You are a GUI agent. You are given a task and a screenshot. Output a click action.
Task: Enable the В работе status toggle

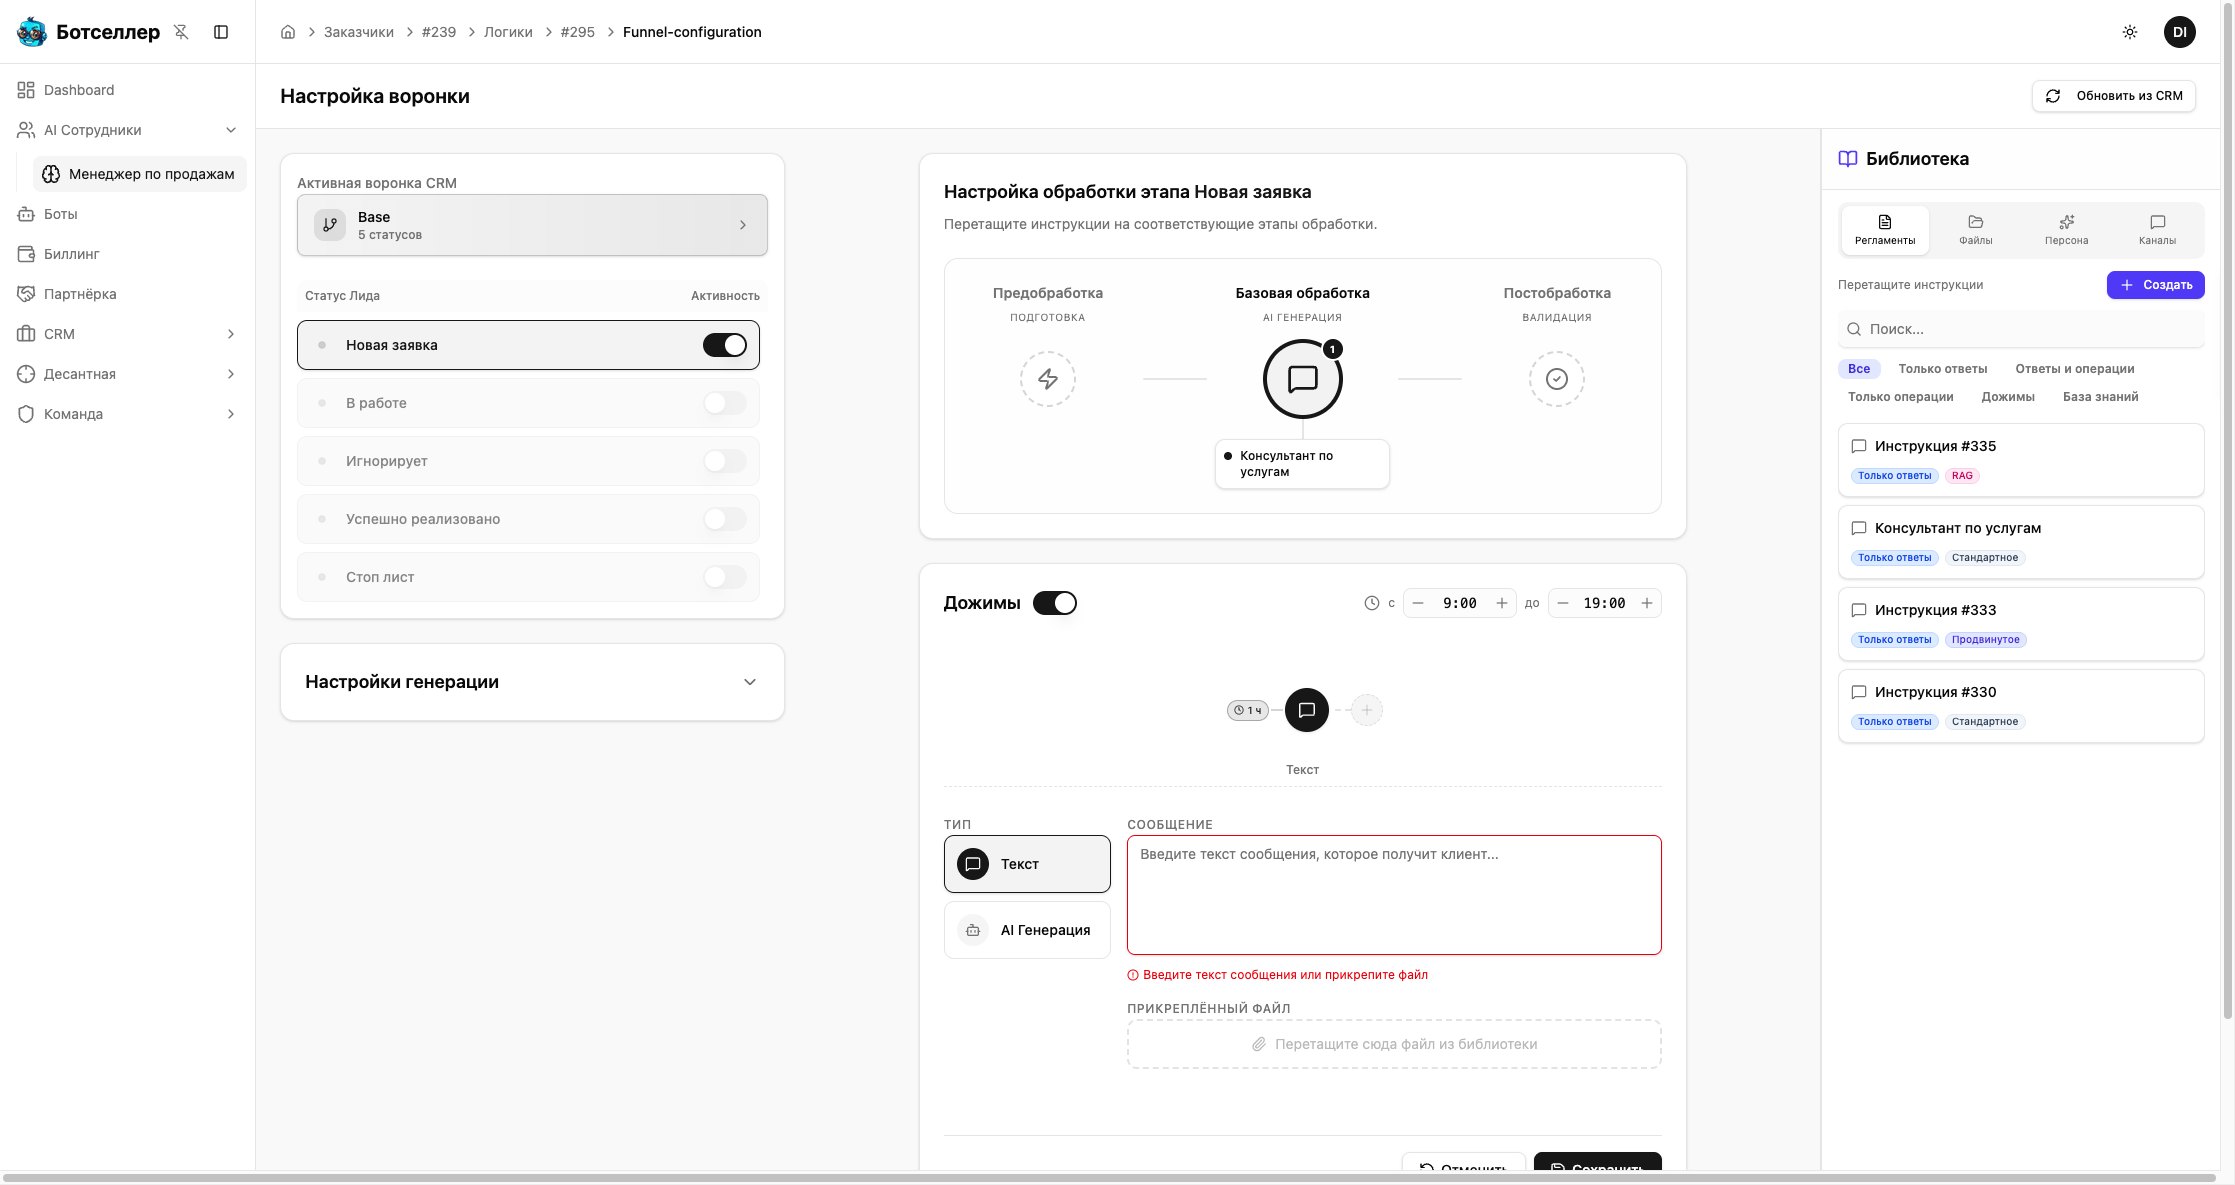tap(724, 403)
